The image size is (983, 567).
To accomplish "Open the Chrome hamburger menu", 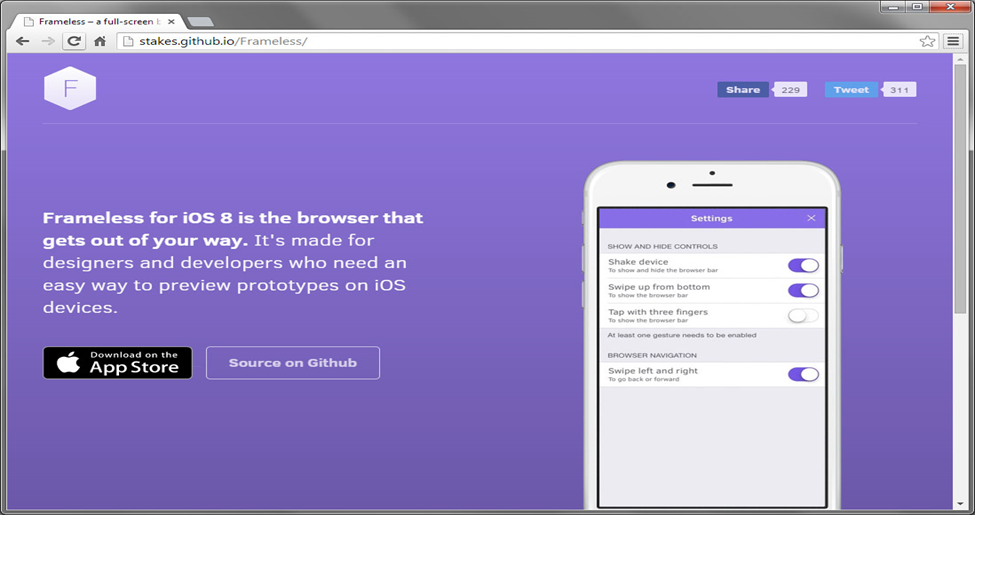I will tap(953, 41).
